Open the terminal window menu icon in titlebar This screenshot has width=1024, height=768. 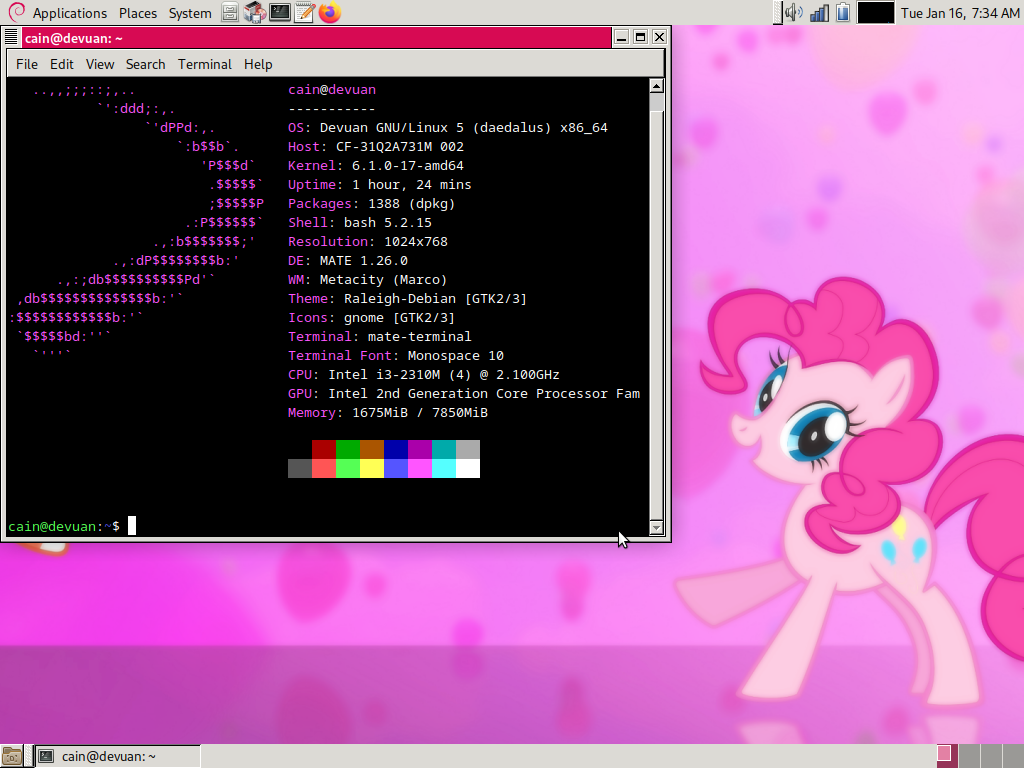[11, 37]
